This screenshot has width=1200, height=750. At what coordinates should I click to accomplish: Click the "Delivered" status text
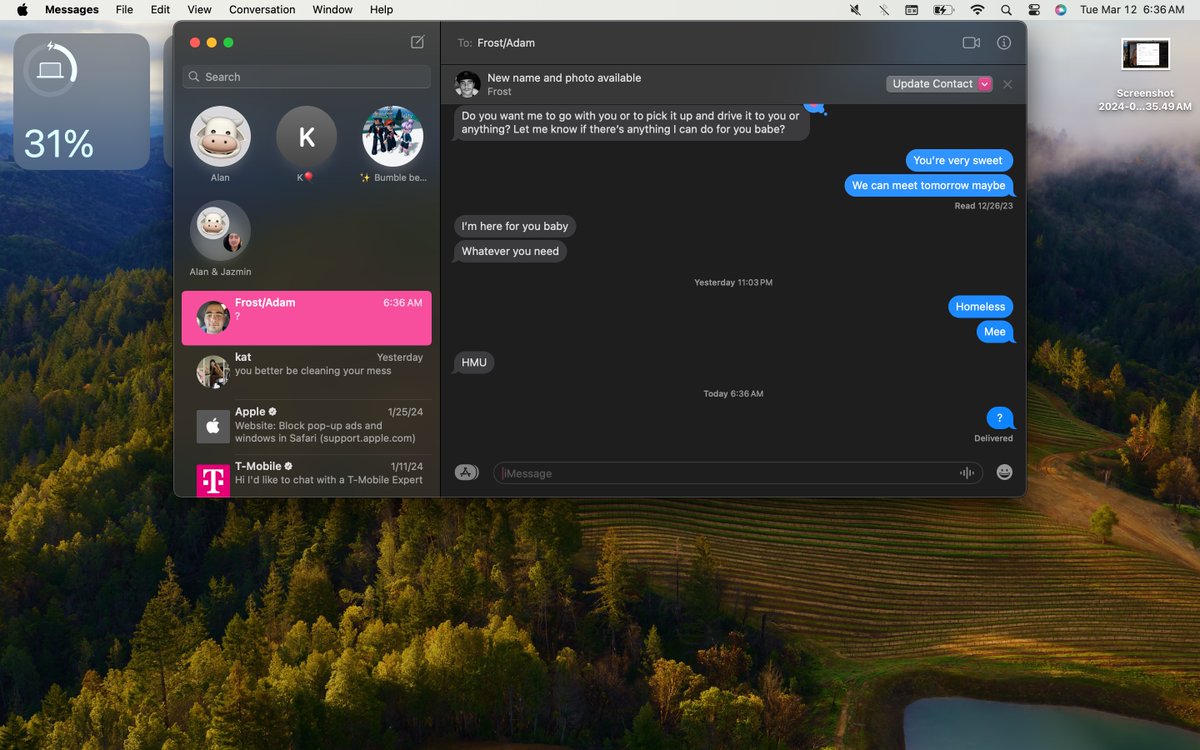tap(994, 438)
